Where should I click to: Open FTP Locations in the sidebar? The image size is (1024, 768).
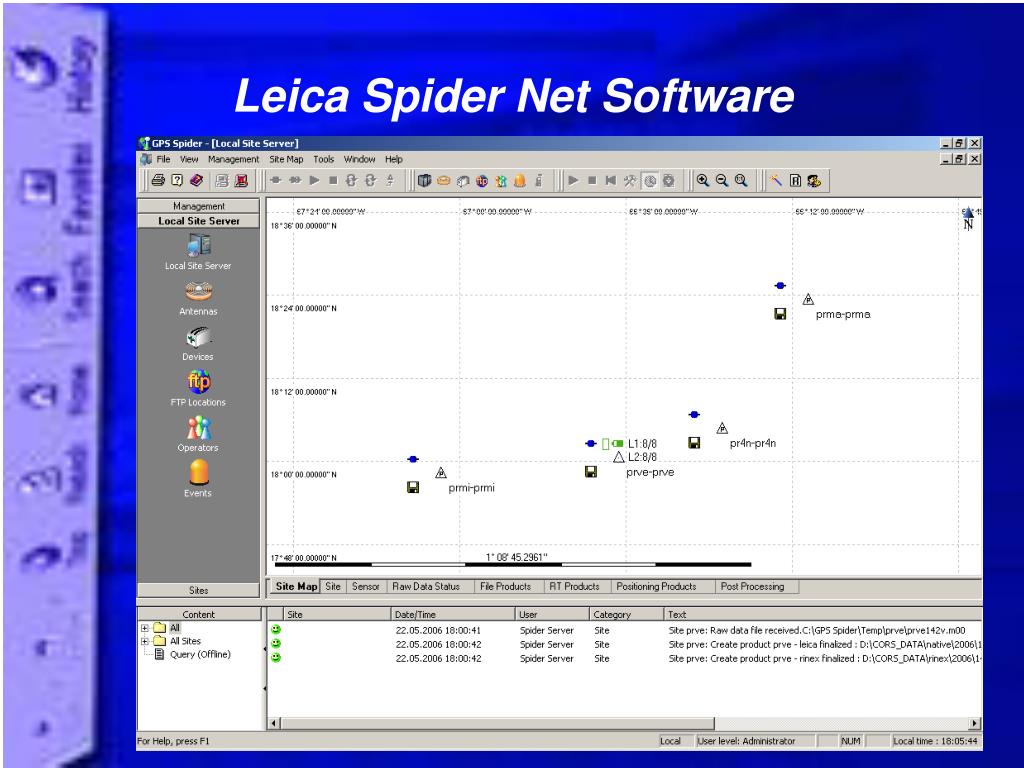coord(199,389)
